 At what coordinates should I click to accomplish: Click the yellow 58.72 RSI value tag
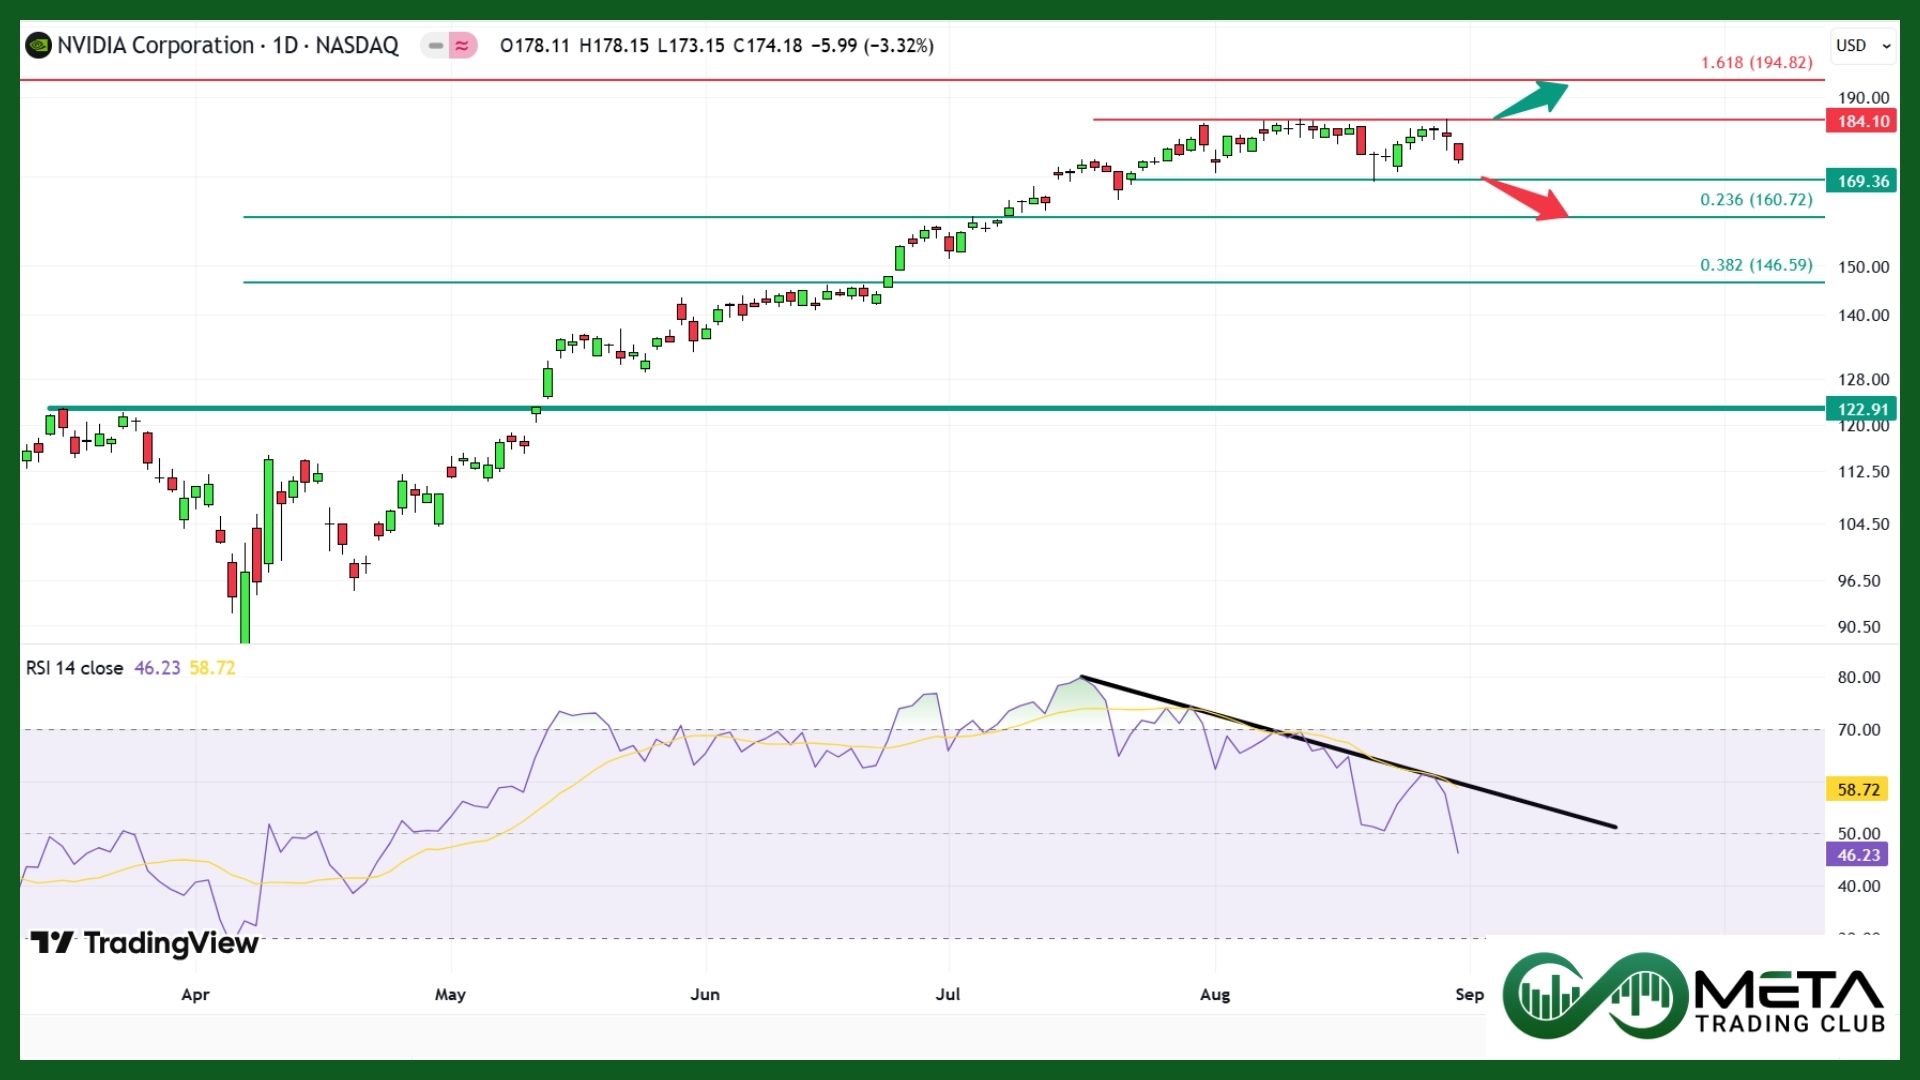click(x=1858, y=789)
